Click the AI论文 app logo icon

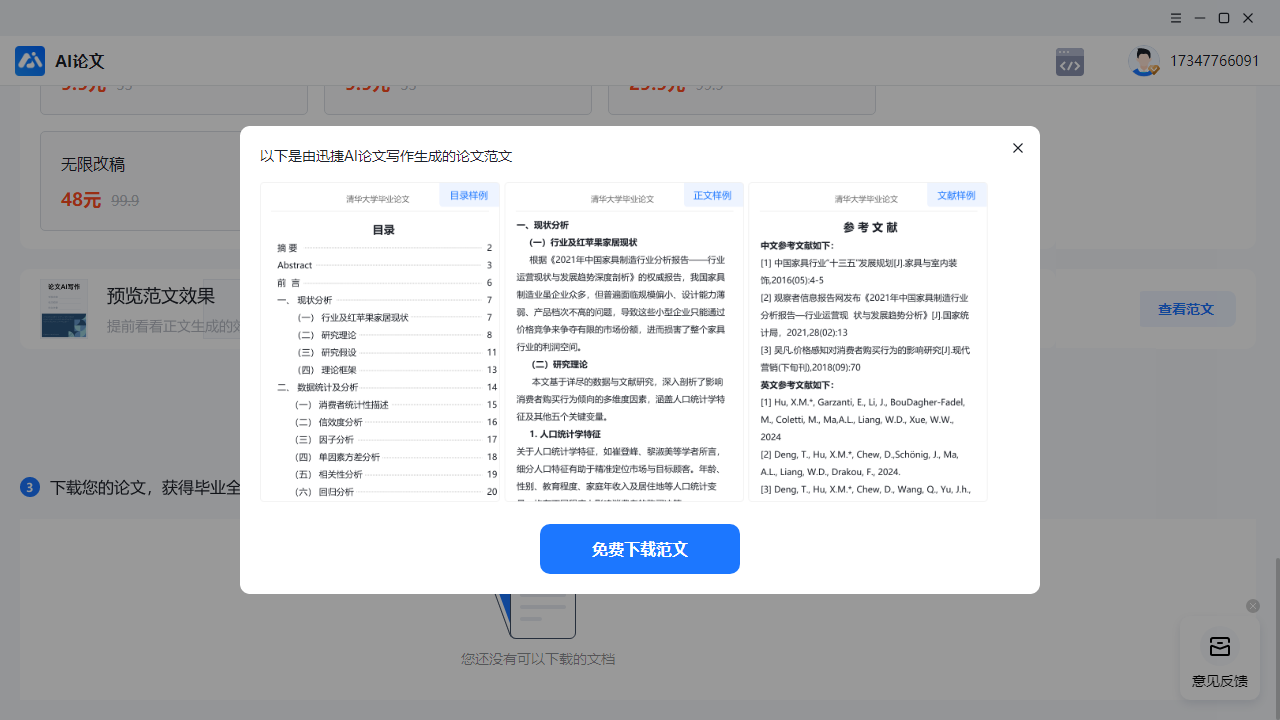30,61
